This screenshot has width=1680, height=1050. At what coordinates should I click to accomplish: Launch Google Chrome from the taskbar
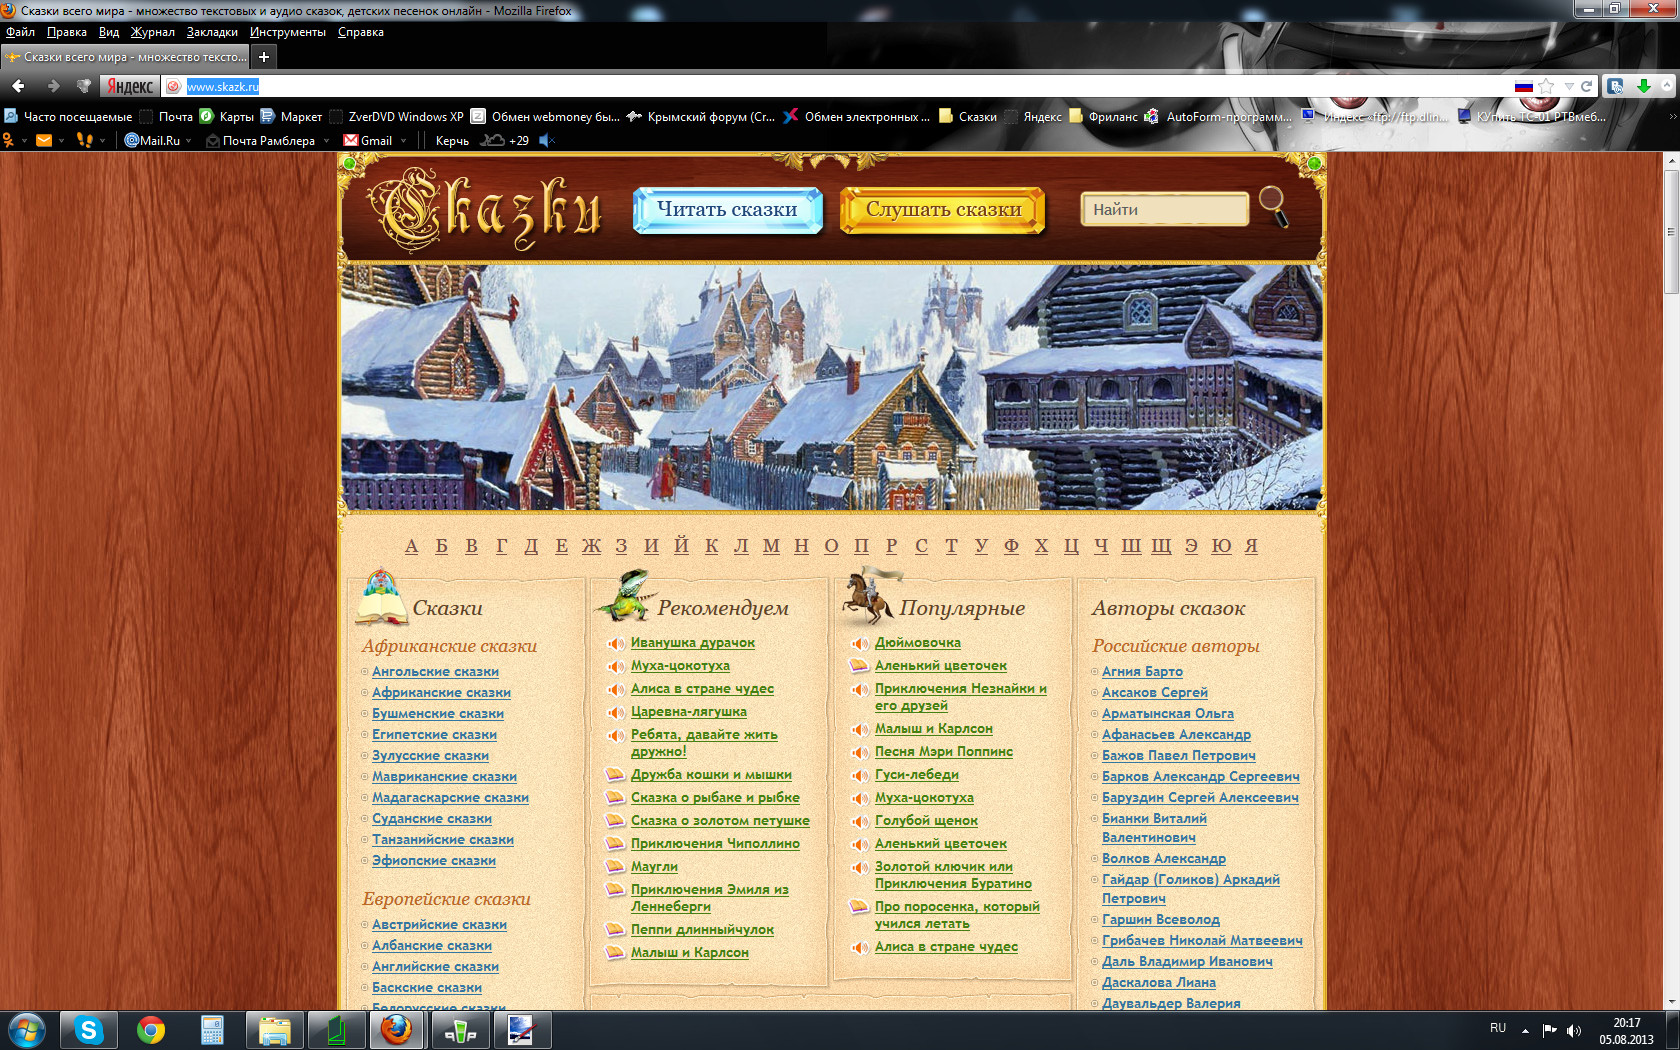(x=151, y=1030)
